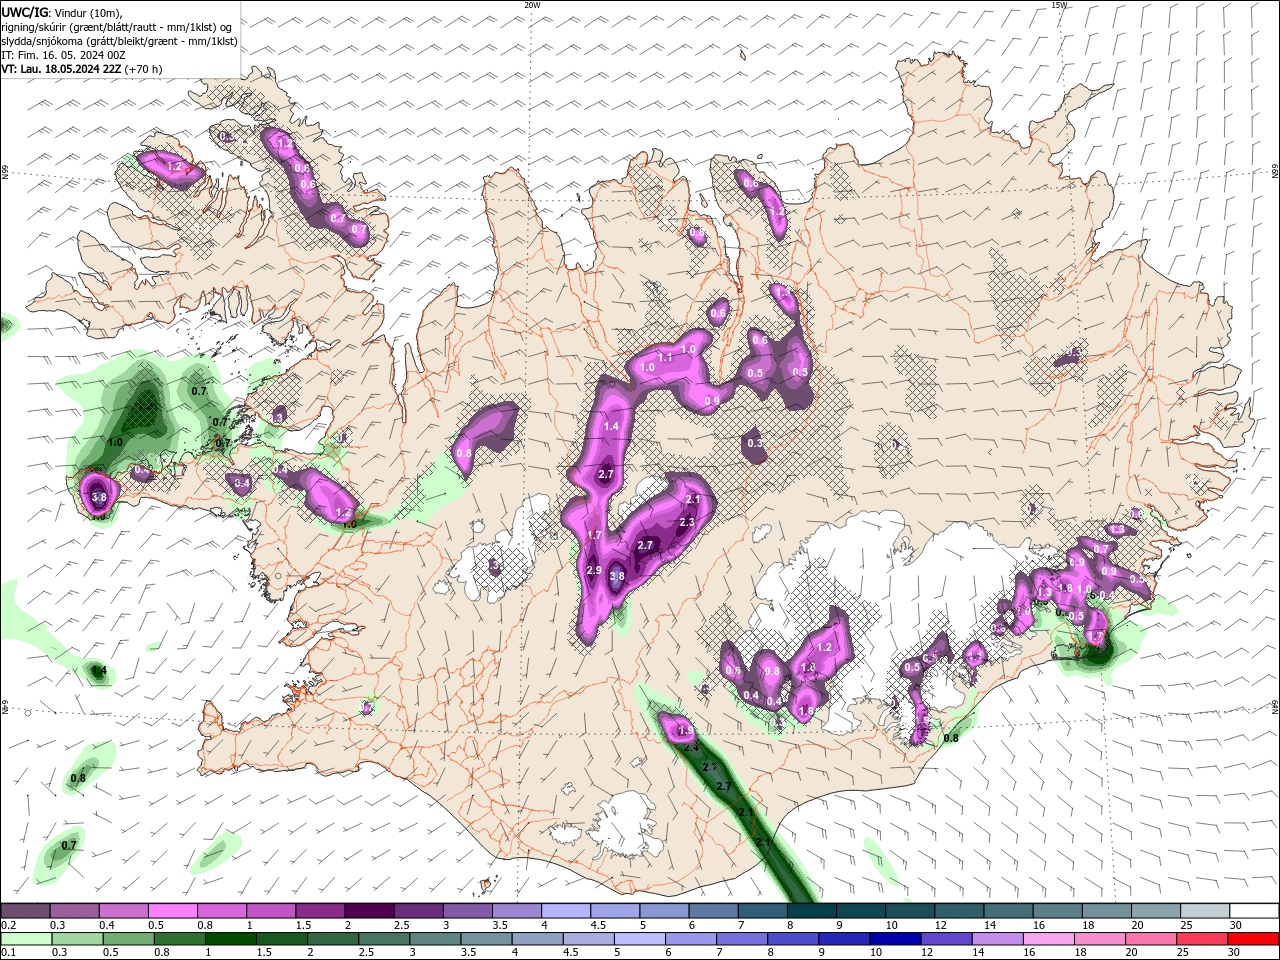Pick the light pink 16 swatch, lower legend row
This screenshot has height=960, width=1280.
tap(1049, 939)
